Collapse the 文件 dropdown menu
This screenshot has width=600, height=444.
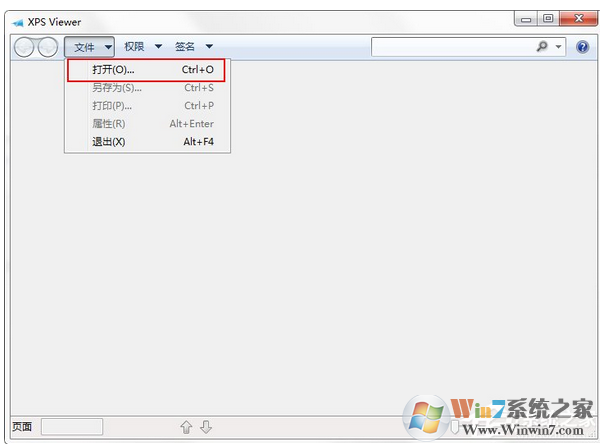(89, 47)
